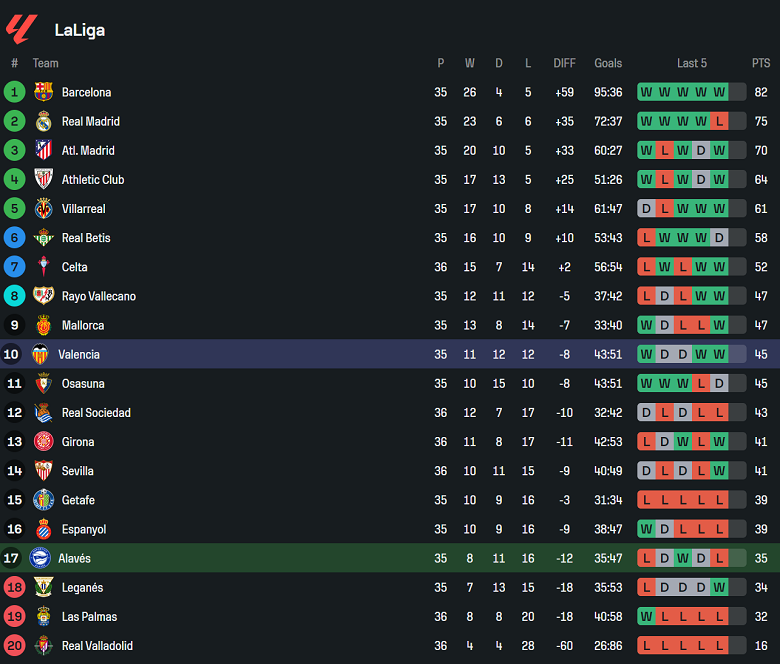
Task: Click the Real Madrid club crest
Action: coord(43,121)
